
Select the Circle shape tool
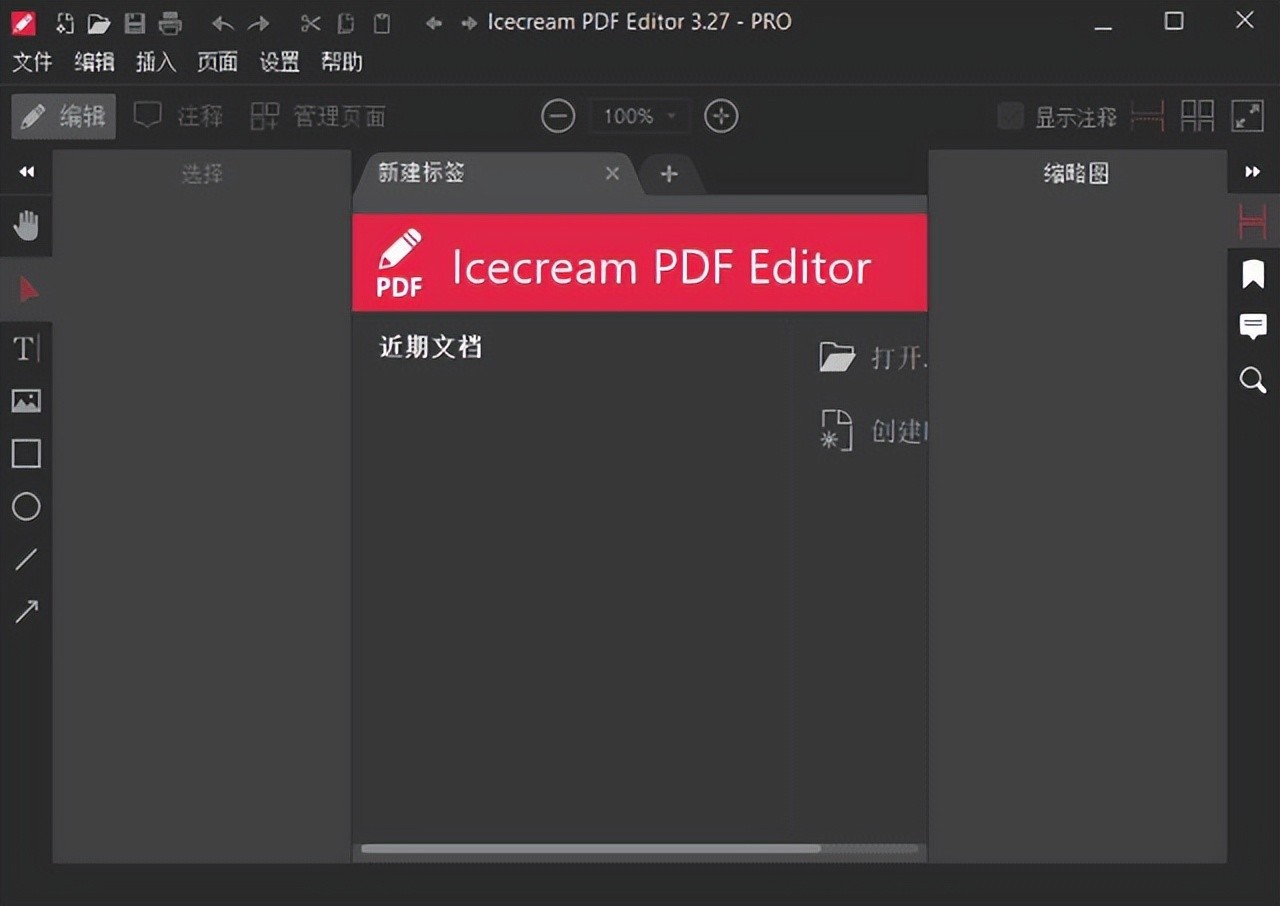26,507
